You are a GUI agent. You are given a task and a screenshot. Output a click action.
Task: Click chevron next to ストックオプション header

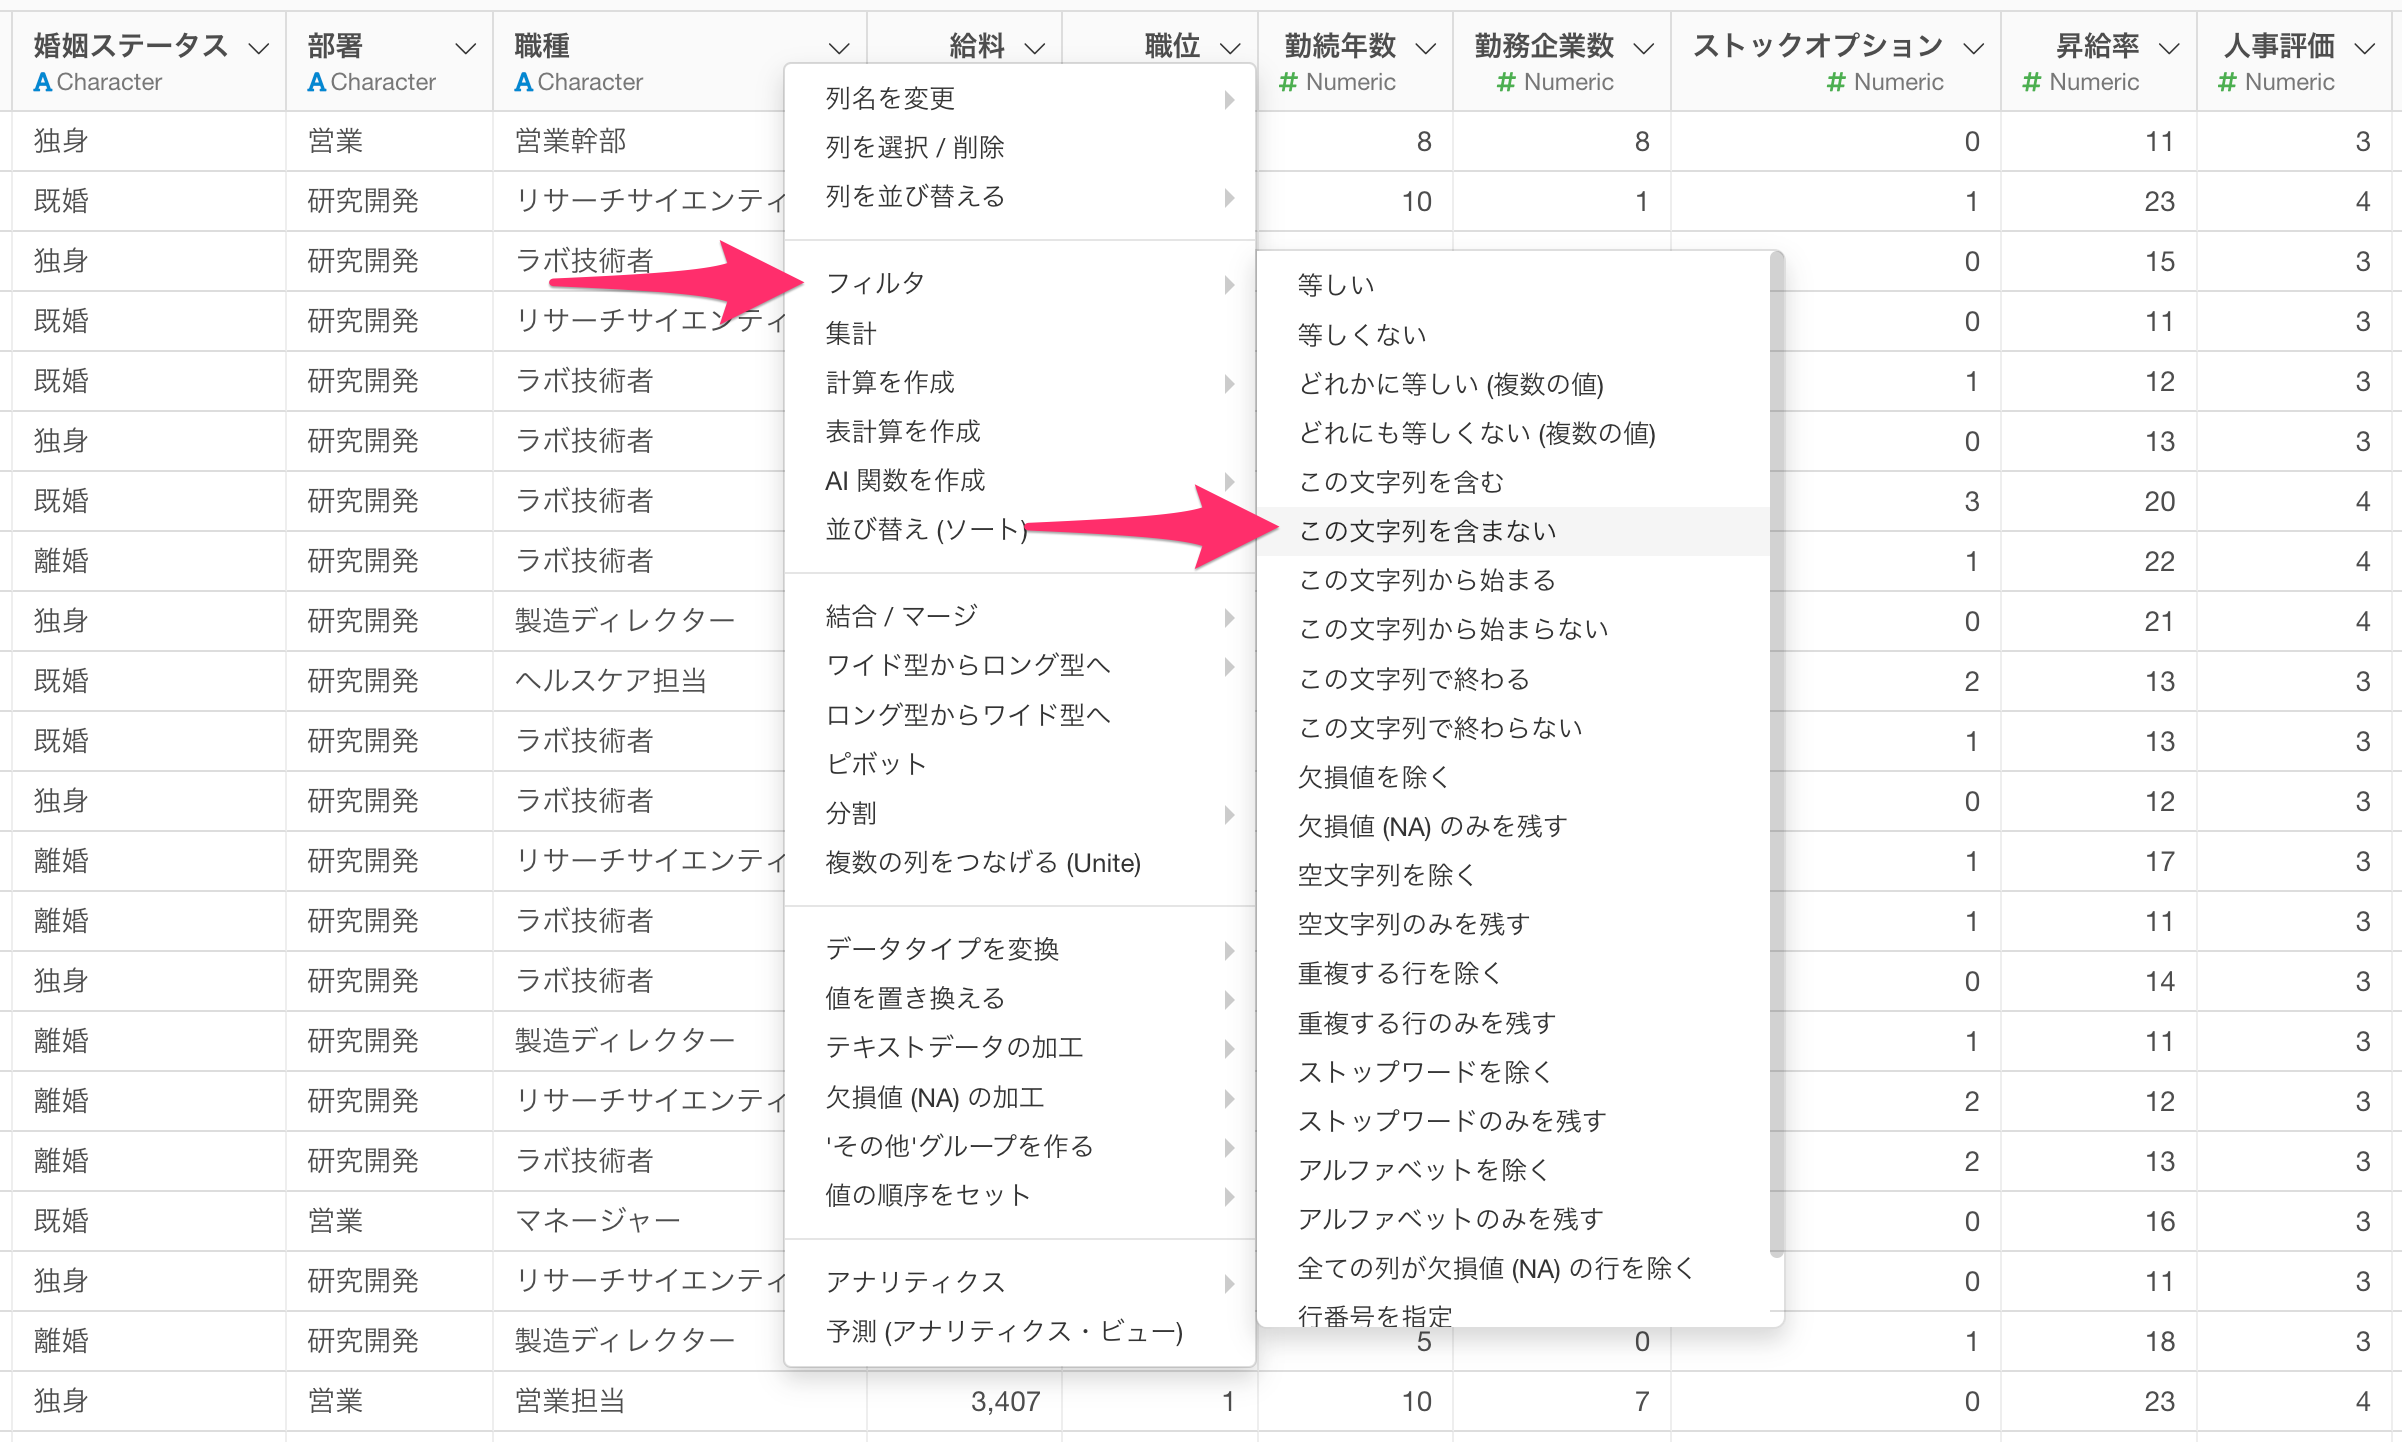point(1973,48)
